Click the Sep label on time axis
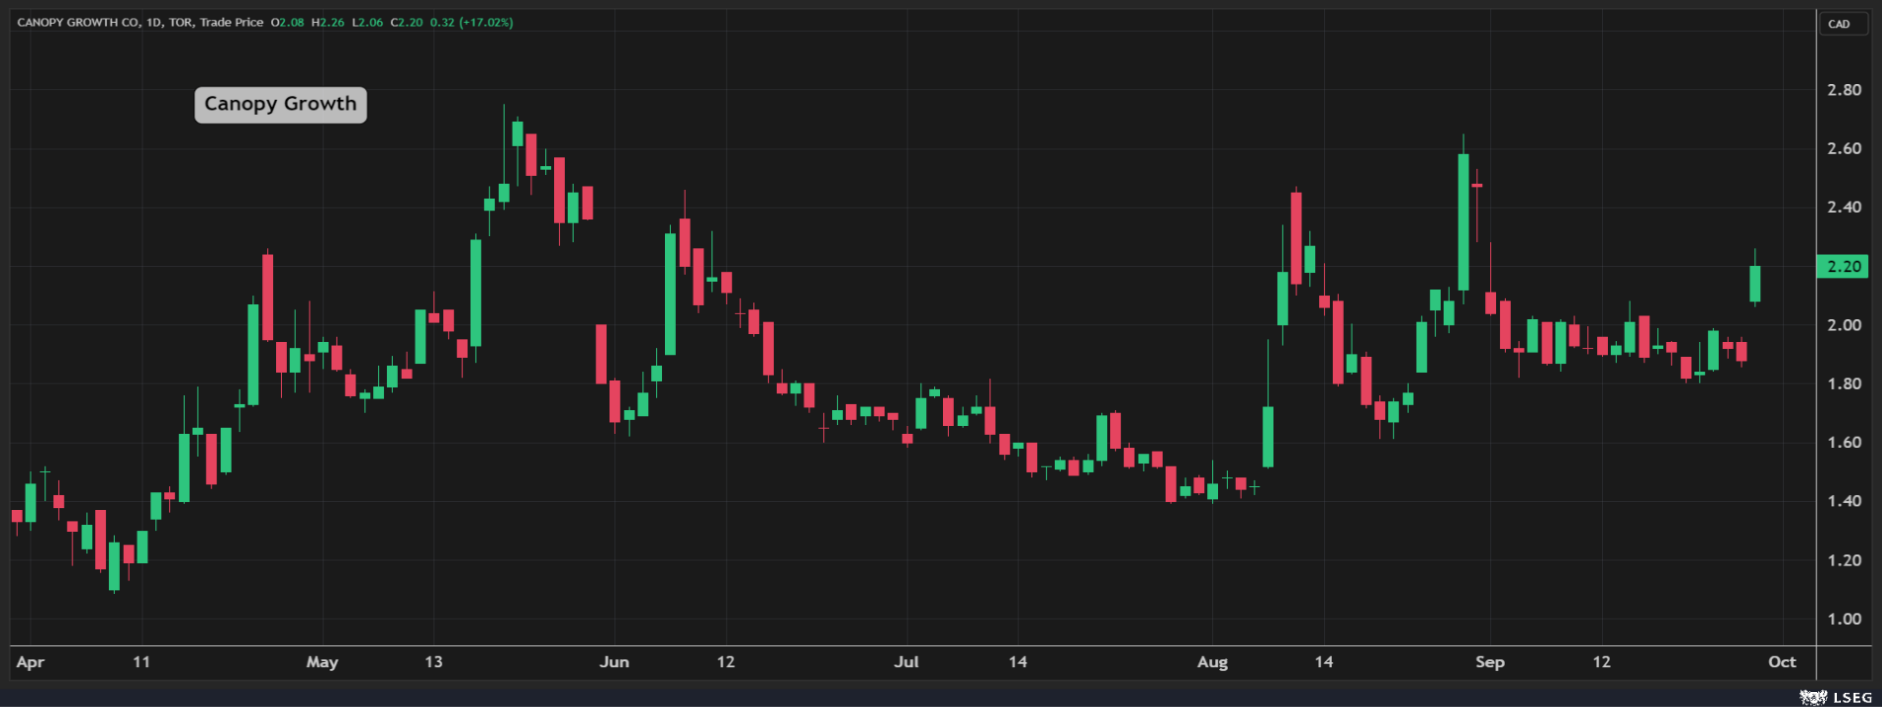This screenshot has width=1882, height=707. (x=1489, y=662)
